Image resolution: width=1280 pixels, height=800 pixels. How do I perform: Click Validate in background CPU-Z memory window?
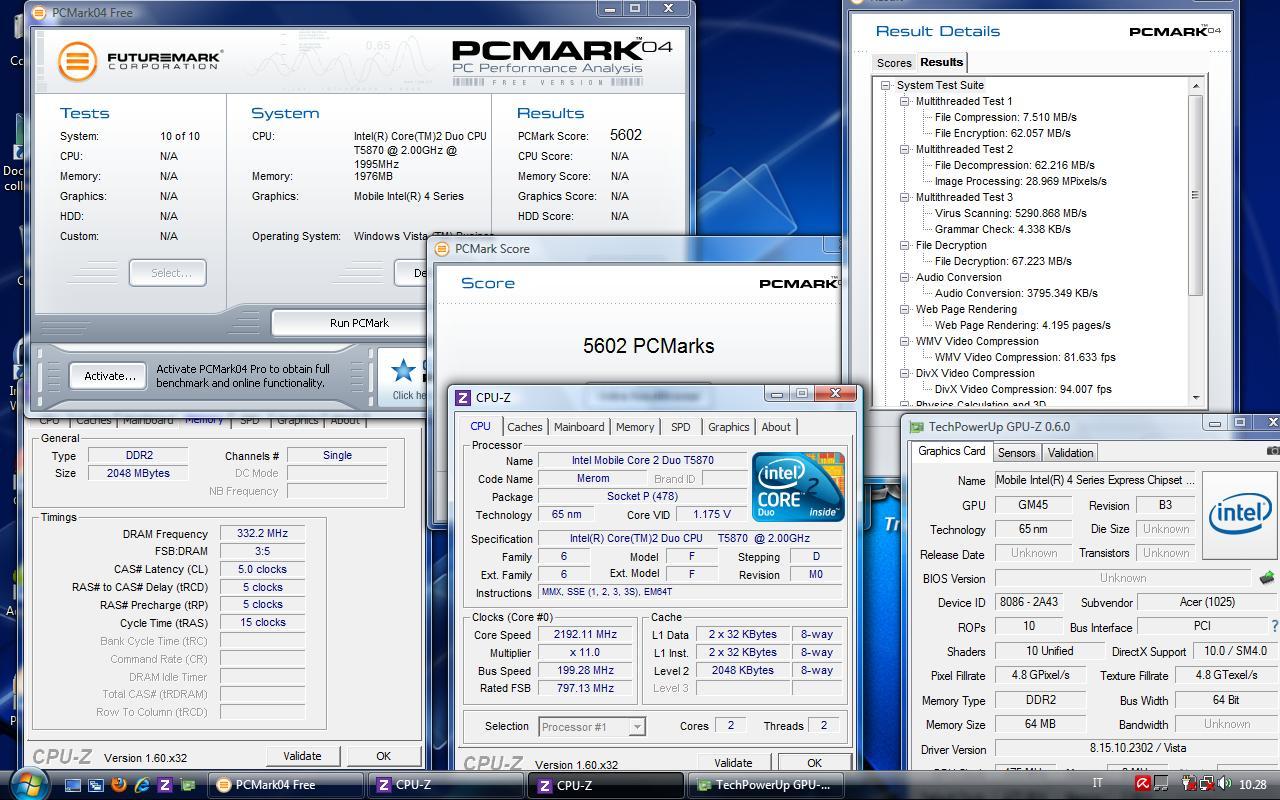(302, 756)
